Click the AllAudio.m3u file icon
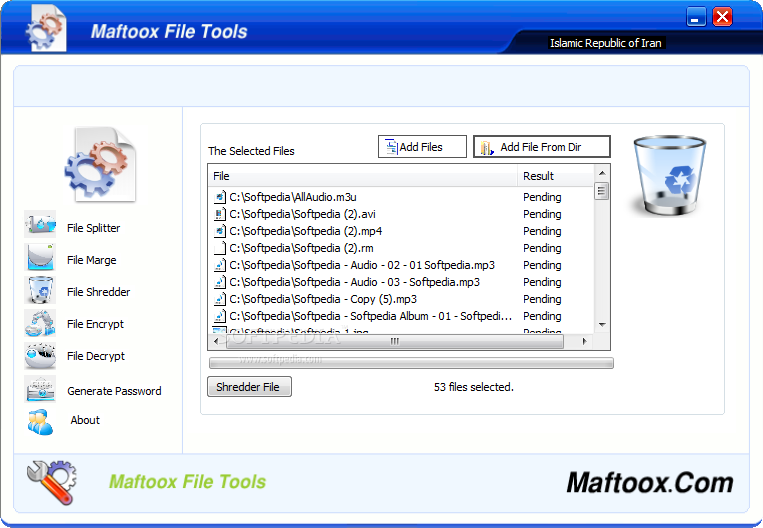 click(x=220, y=197)
